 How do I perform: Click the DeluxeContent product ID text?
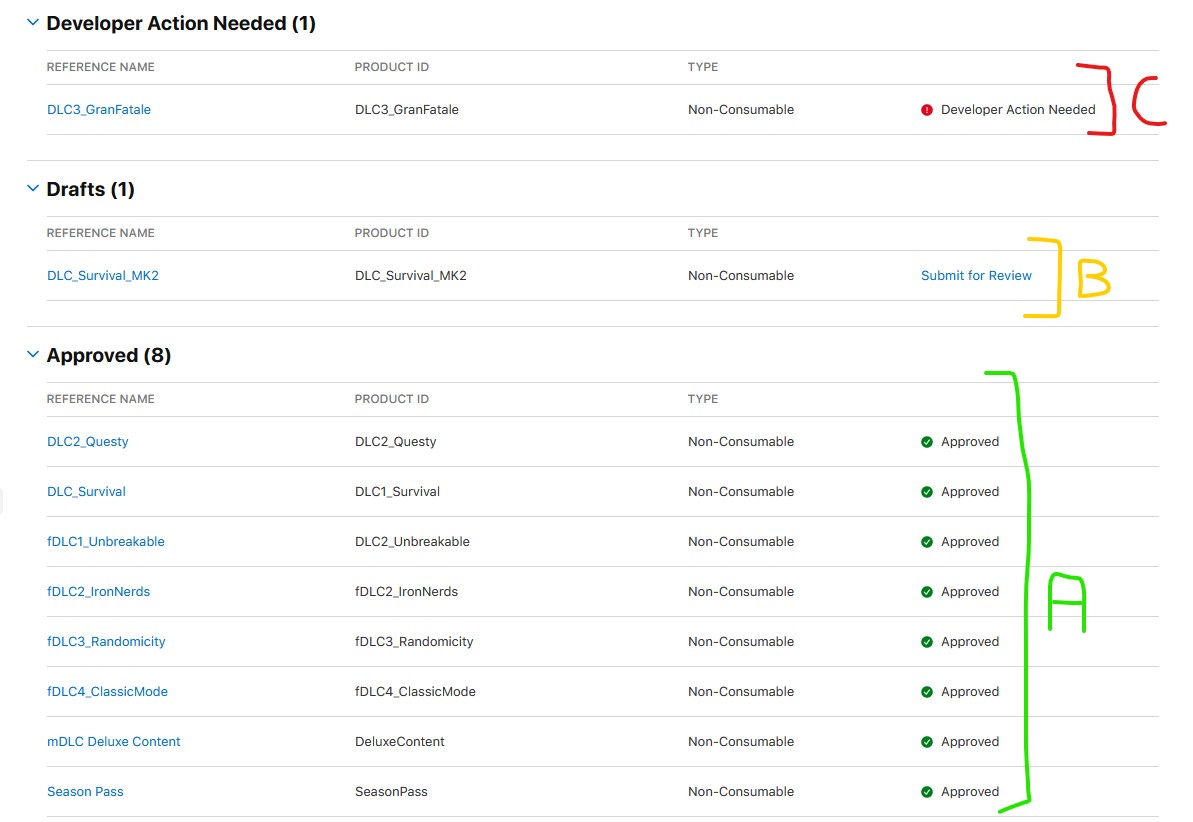pyautogui.click(x=400, y=742)
